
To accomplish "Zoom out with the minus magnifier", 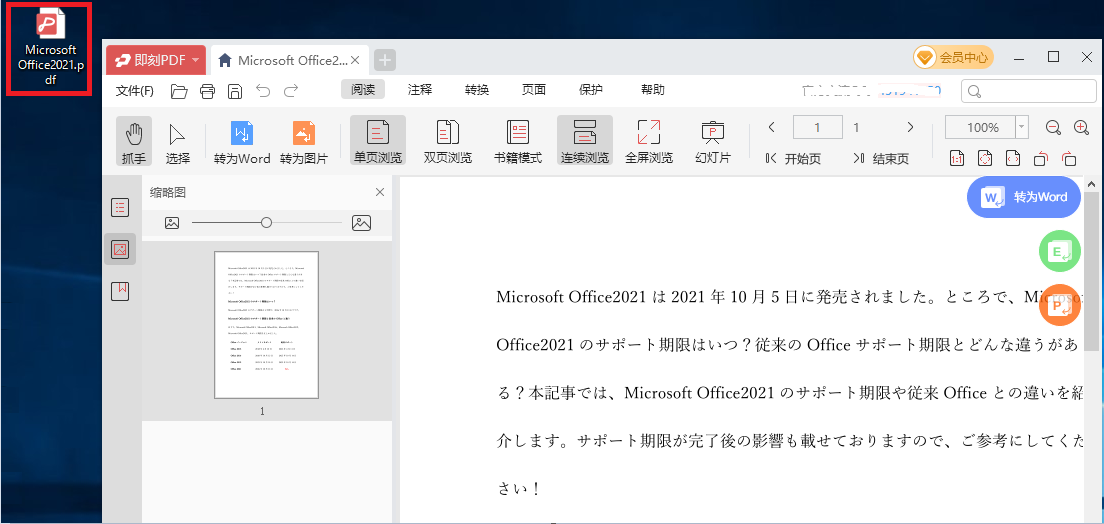I will [1053, 127].
